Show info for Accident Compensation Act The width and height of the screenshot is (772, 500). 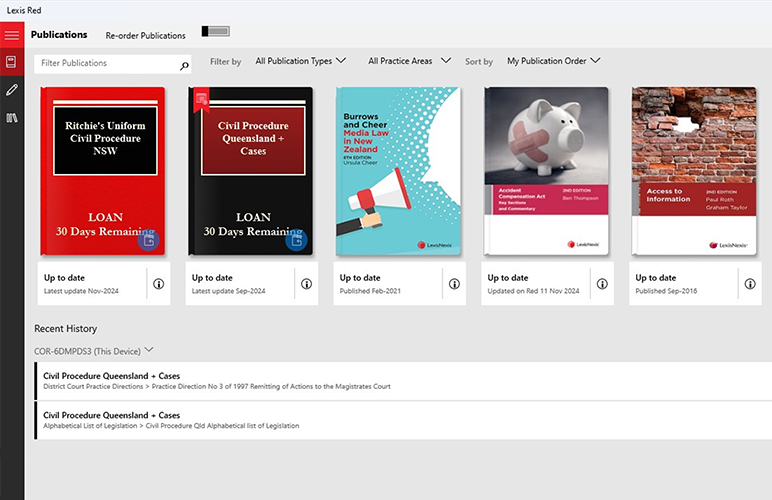point(602,284)
